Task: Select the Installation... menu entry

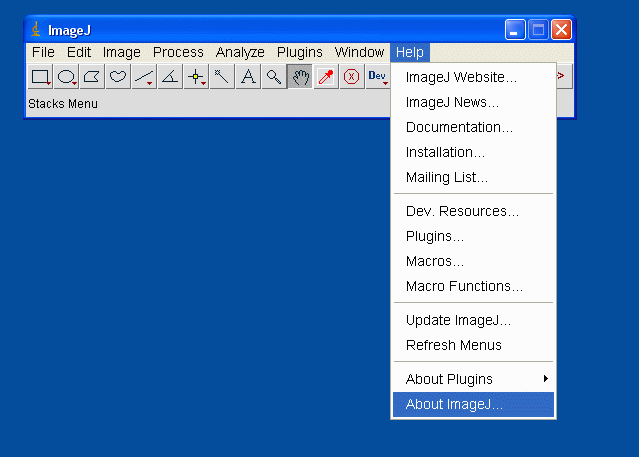Action: tap(473, 152)
